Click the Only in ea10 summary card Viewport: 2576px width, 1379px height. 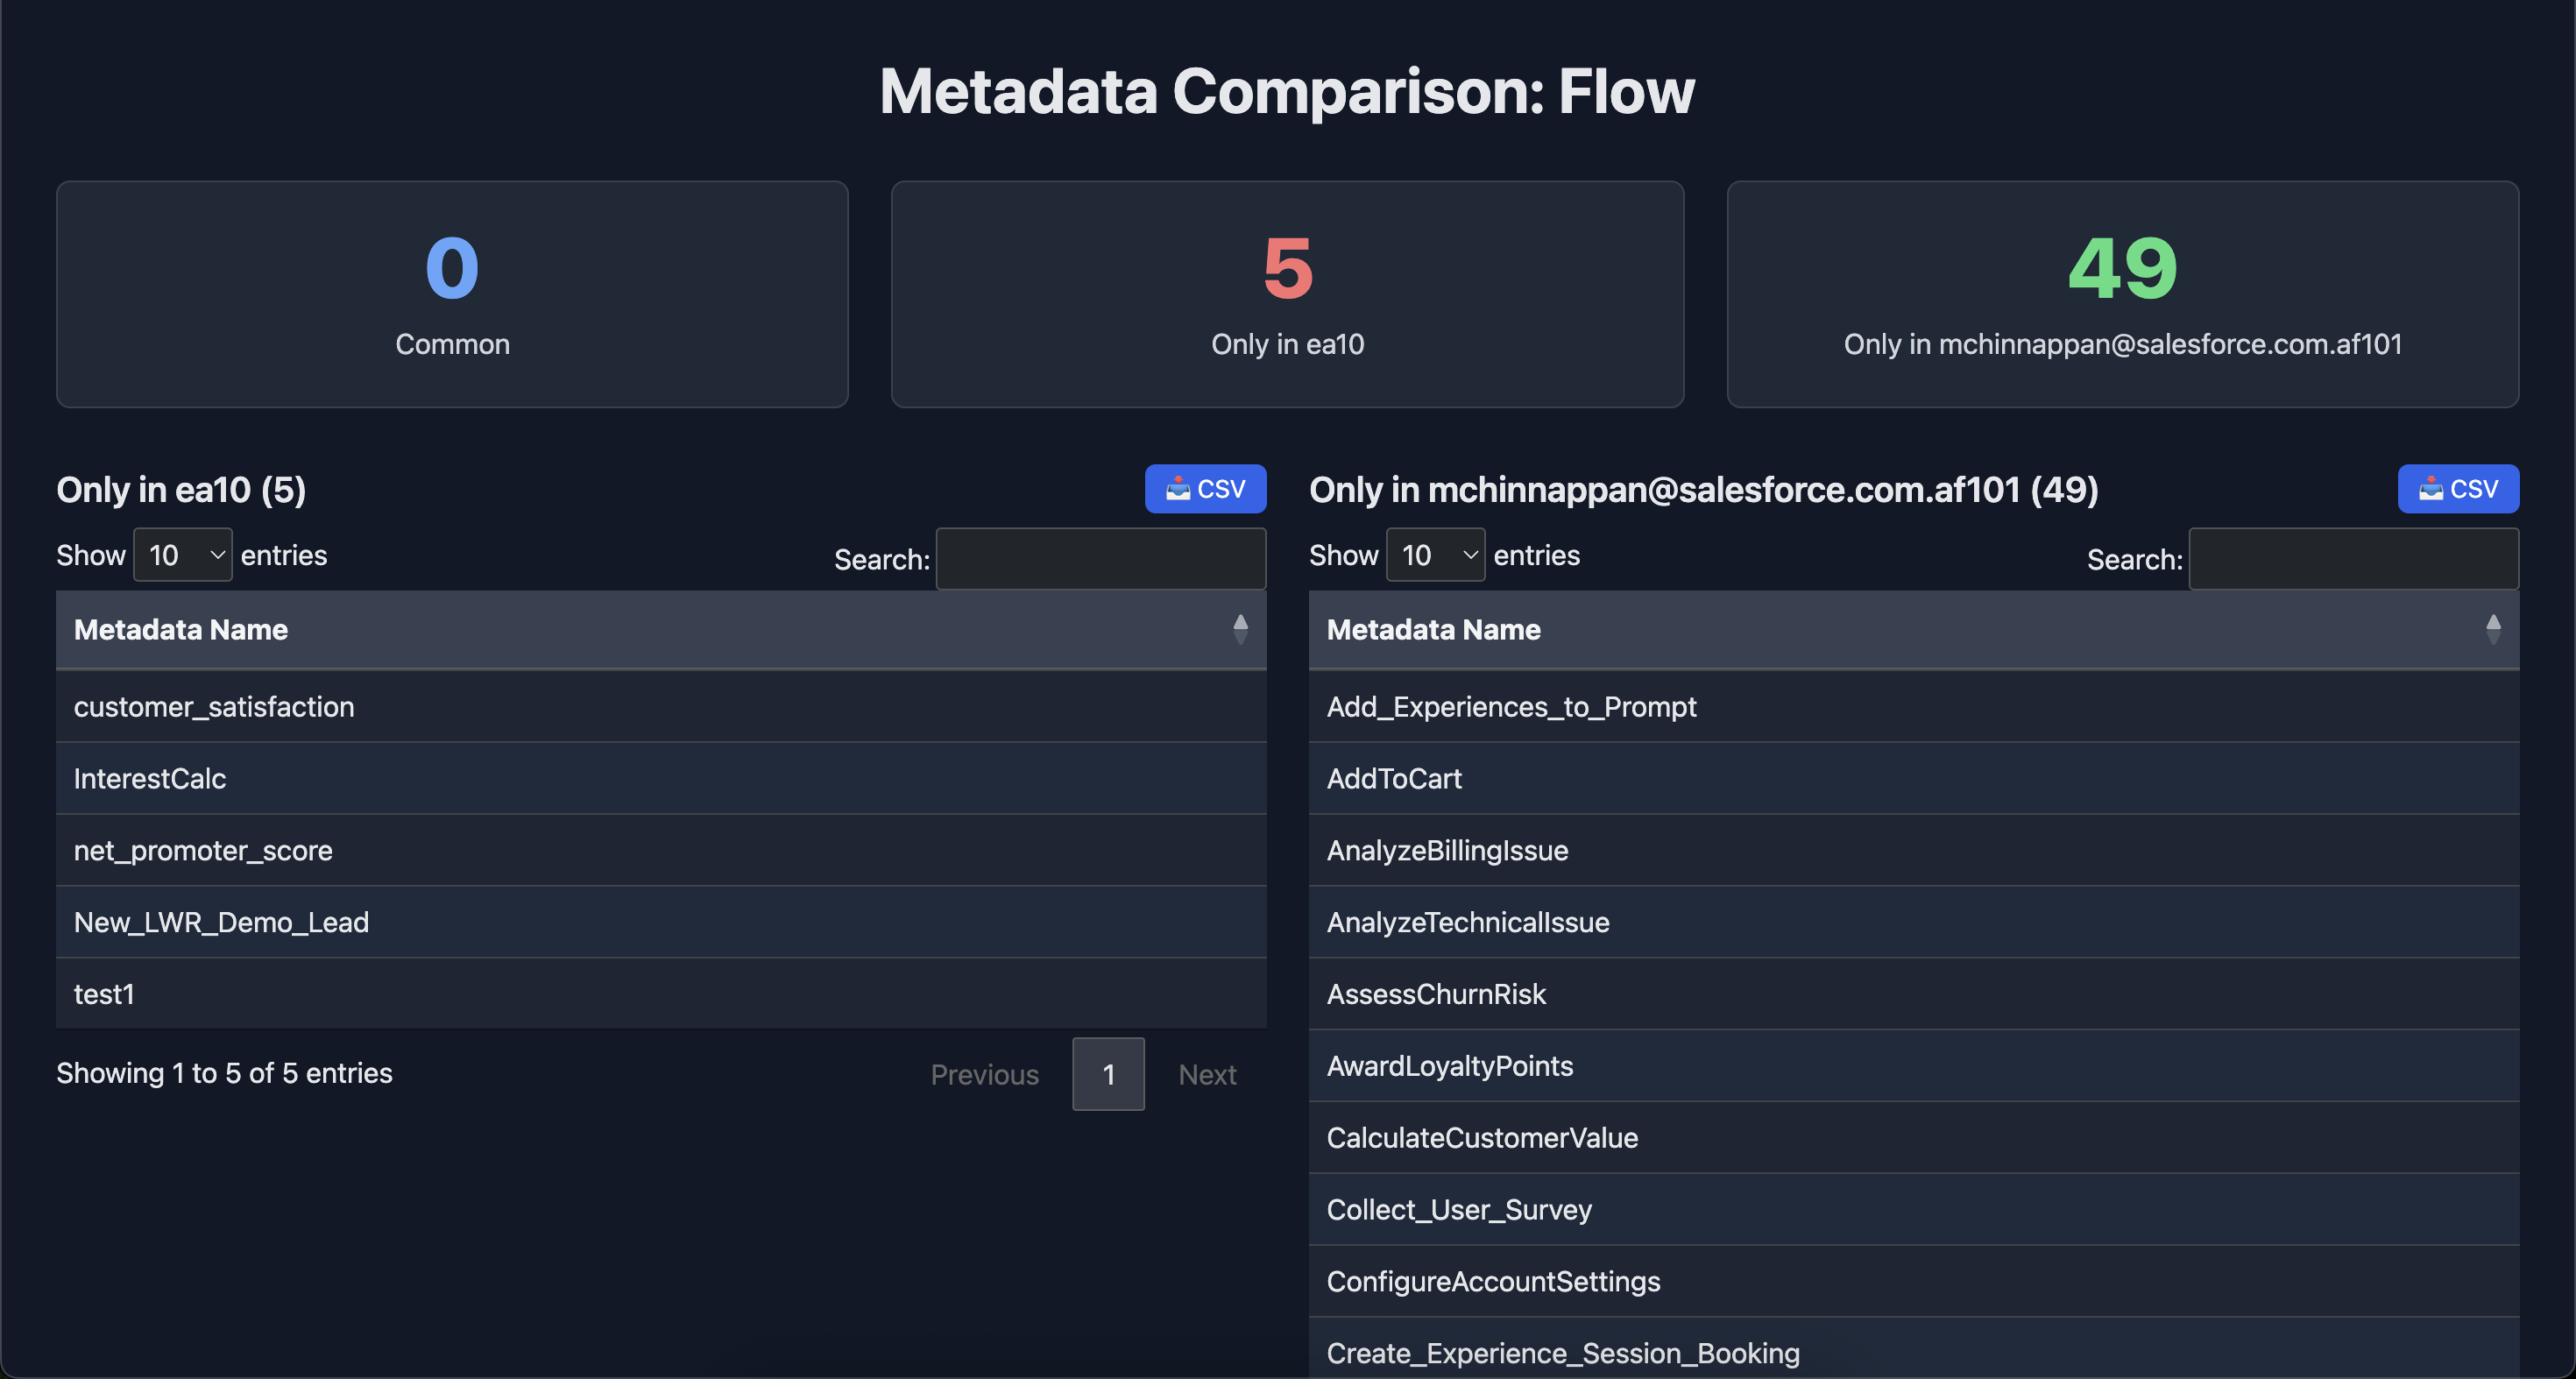click(x=1287, y=294)
